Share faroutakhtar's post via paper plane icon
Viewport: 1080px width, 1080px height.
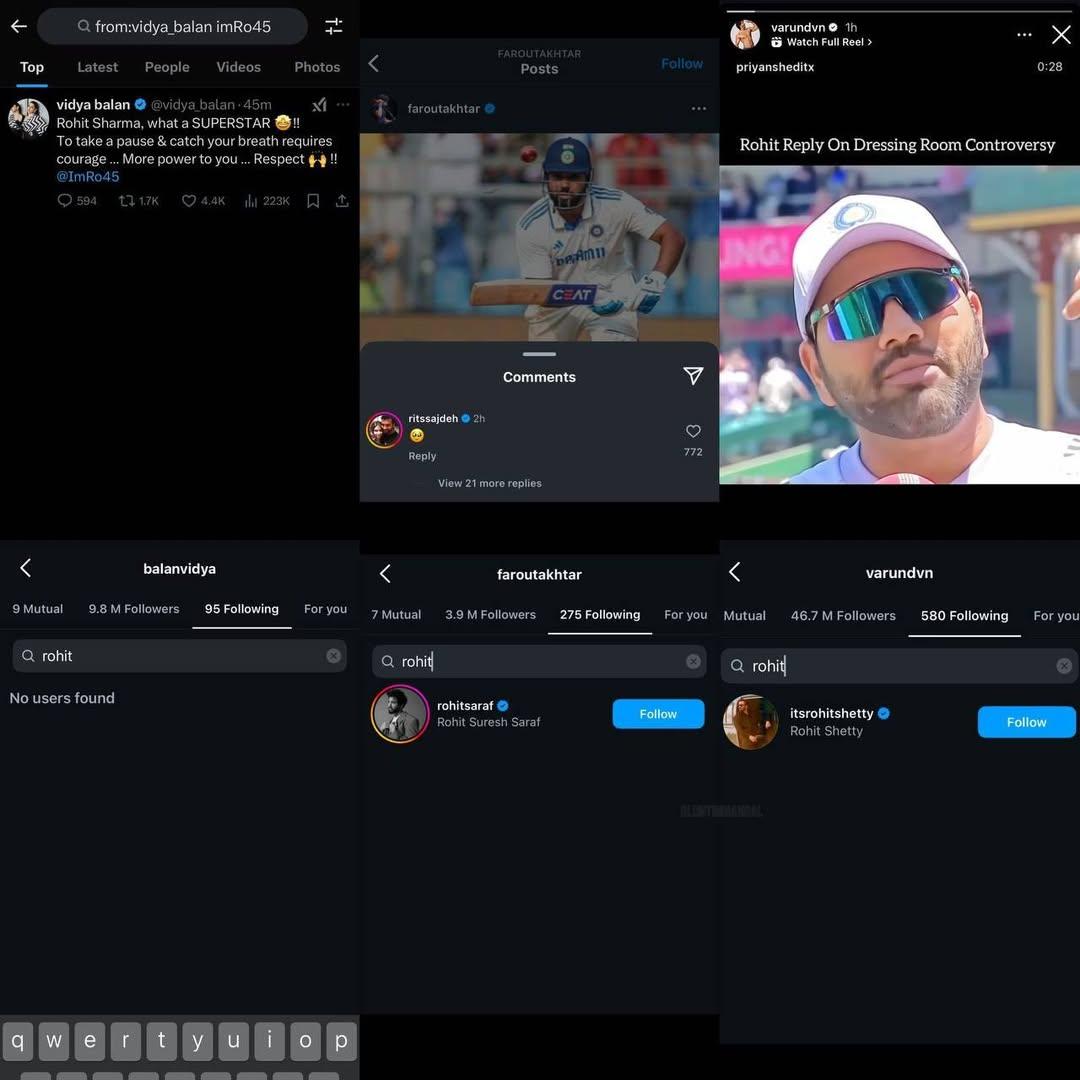(x=693, y=376)
